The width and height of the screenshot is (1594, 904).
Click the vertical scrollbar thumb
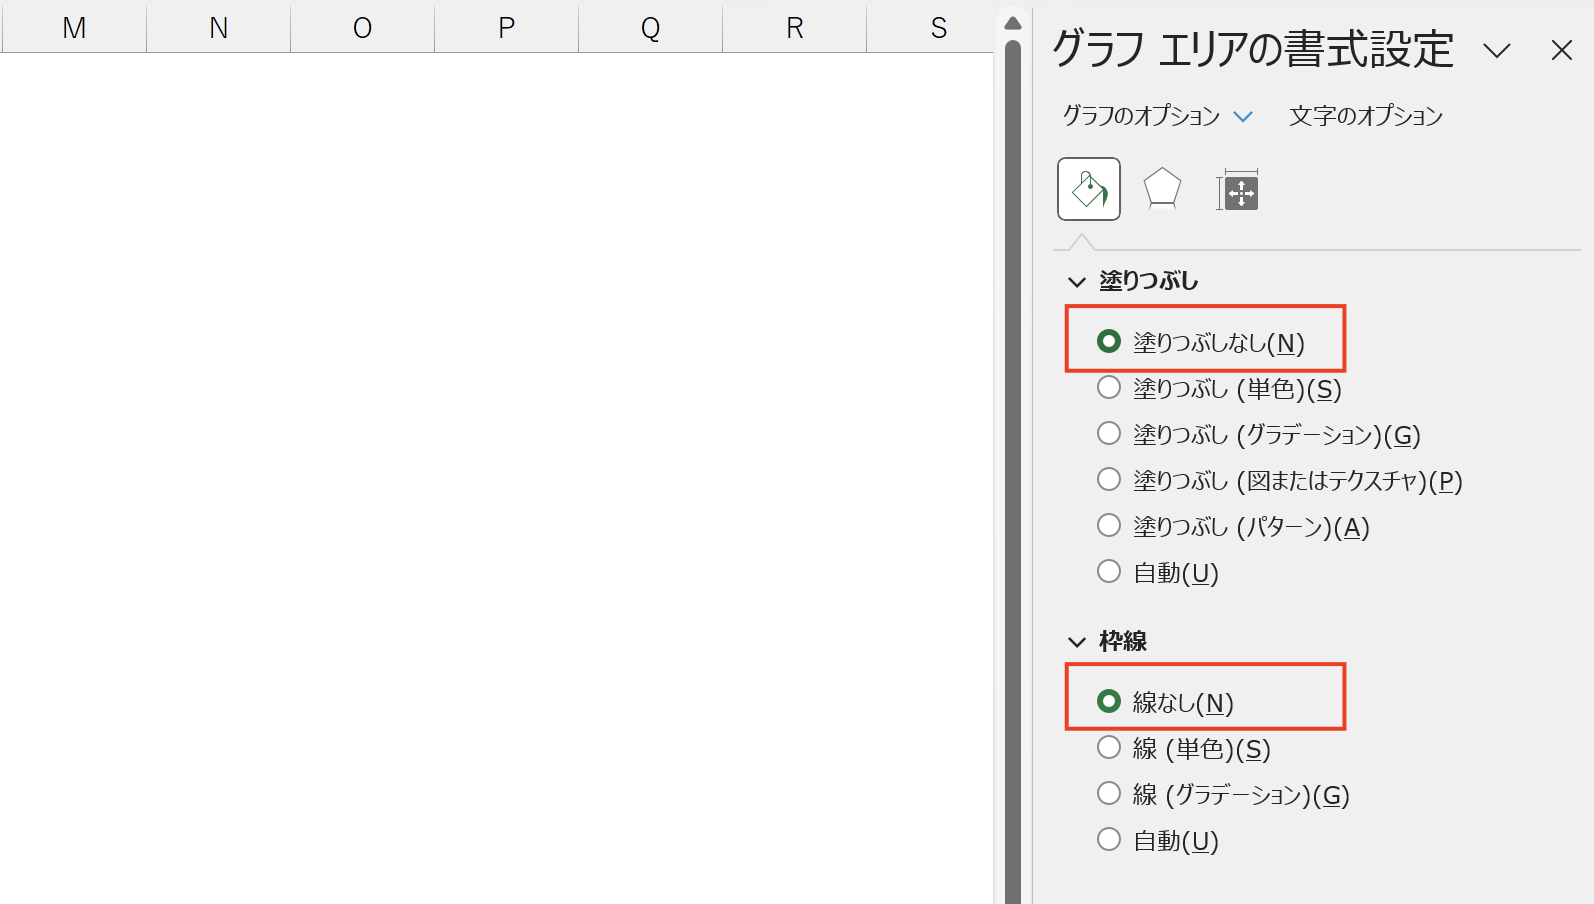click(1013, 470)
